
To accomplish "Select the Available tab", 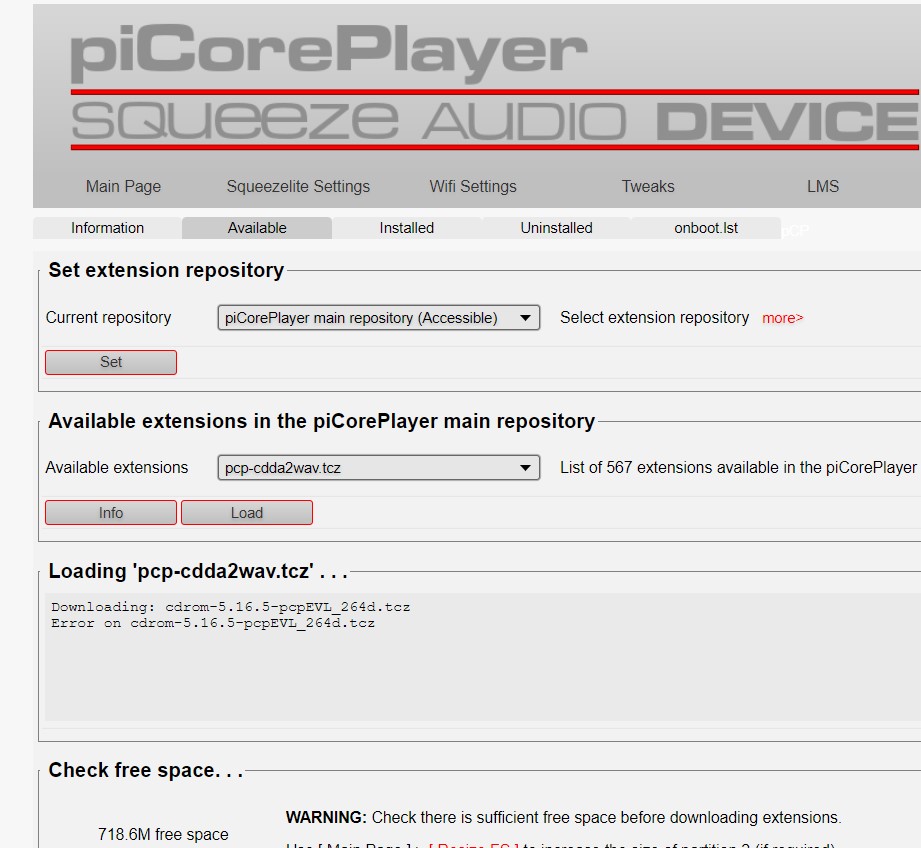I will point(257,228).
